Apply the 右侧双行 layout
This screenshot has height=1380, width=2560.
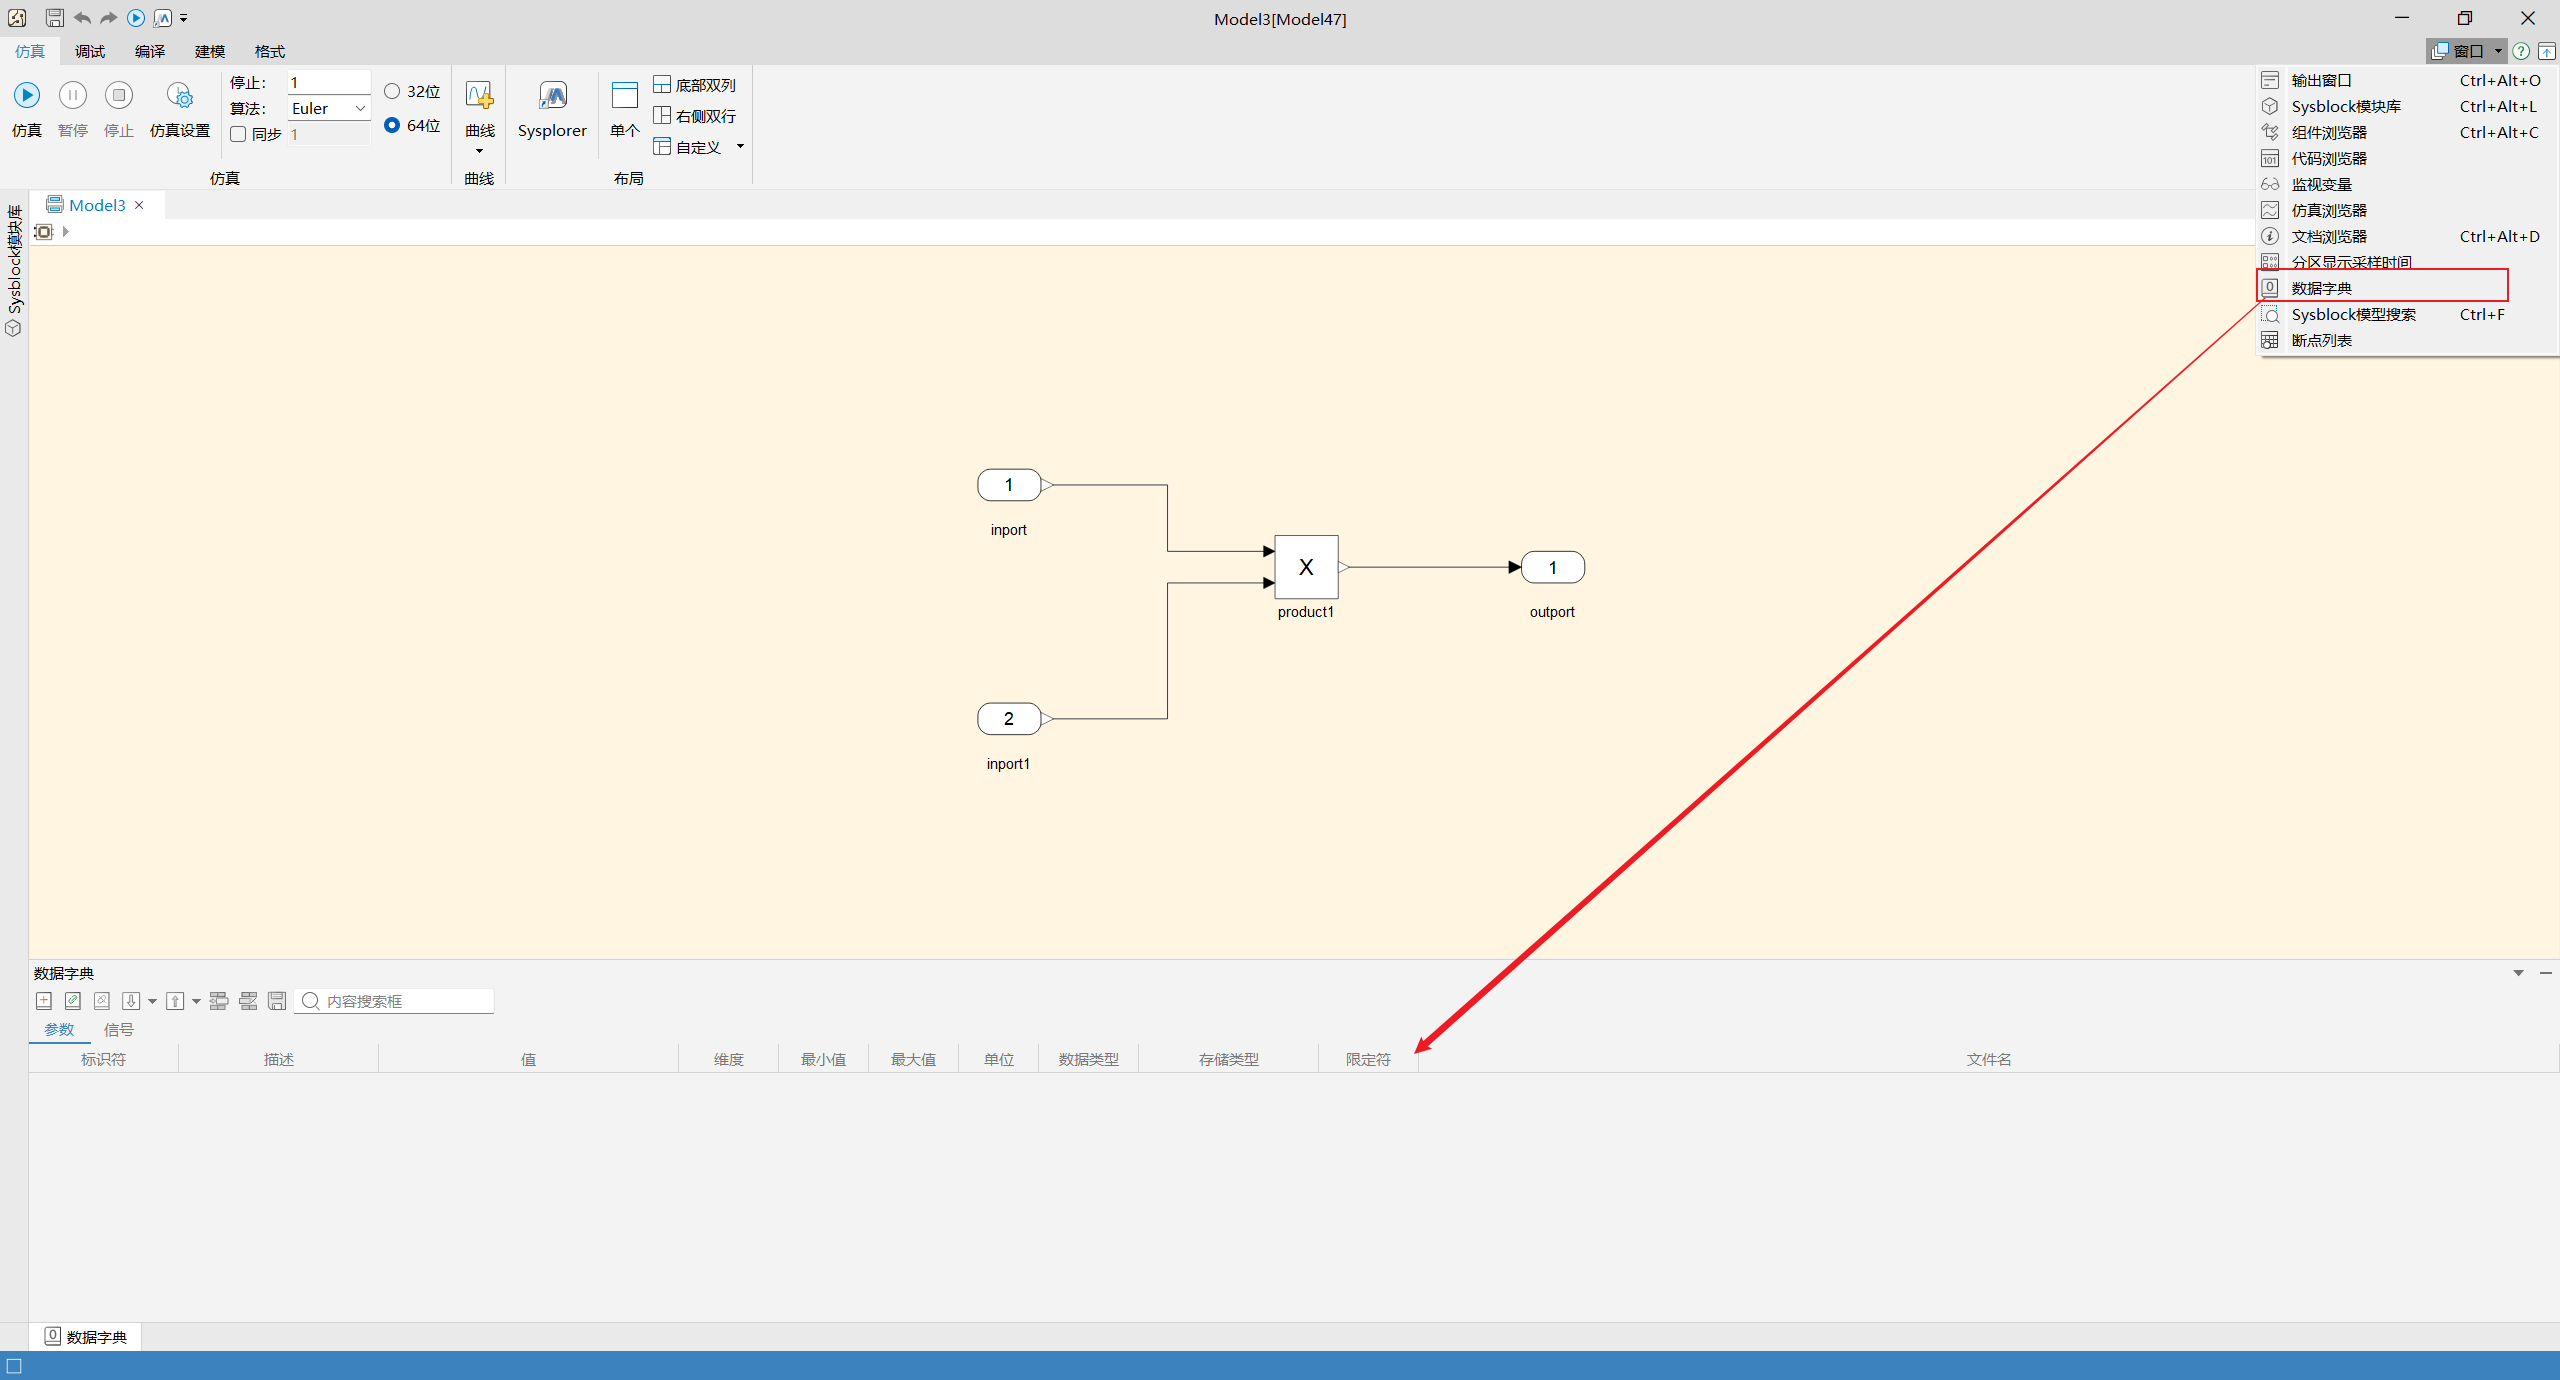point(695,116)
